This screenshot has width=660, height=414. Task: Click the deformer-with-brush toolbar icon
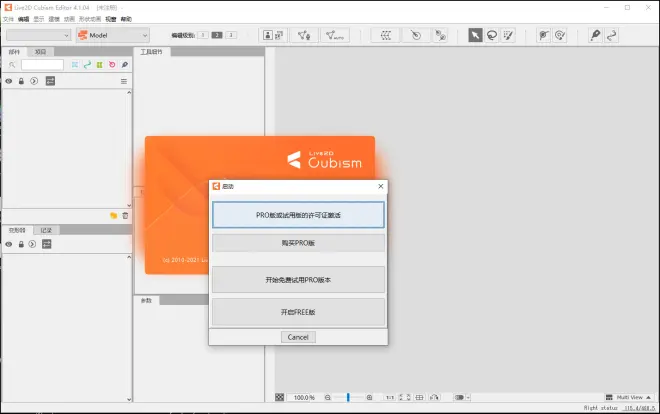(x=440, y=35)
